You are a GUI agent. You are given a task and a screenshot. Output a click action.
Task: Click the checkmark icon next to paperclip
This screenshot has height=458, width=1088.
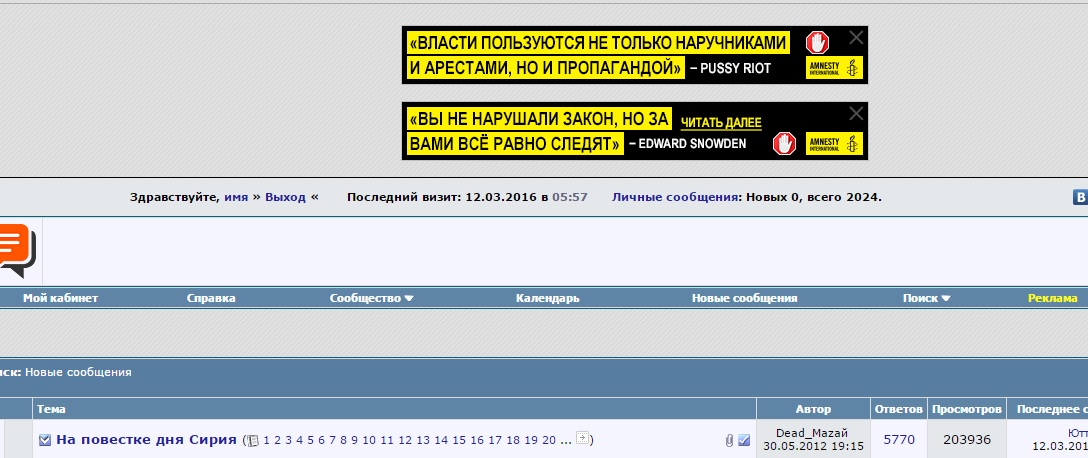[744, 440]
